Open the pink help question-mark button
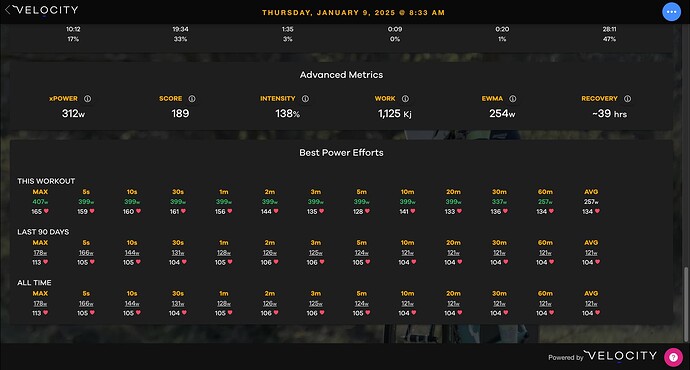This screenshot has width=690, height=370. (x=673, y=357)
